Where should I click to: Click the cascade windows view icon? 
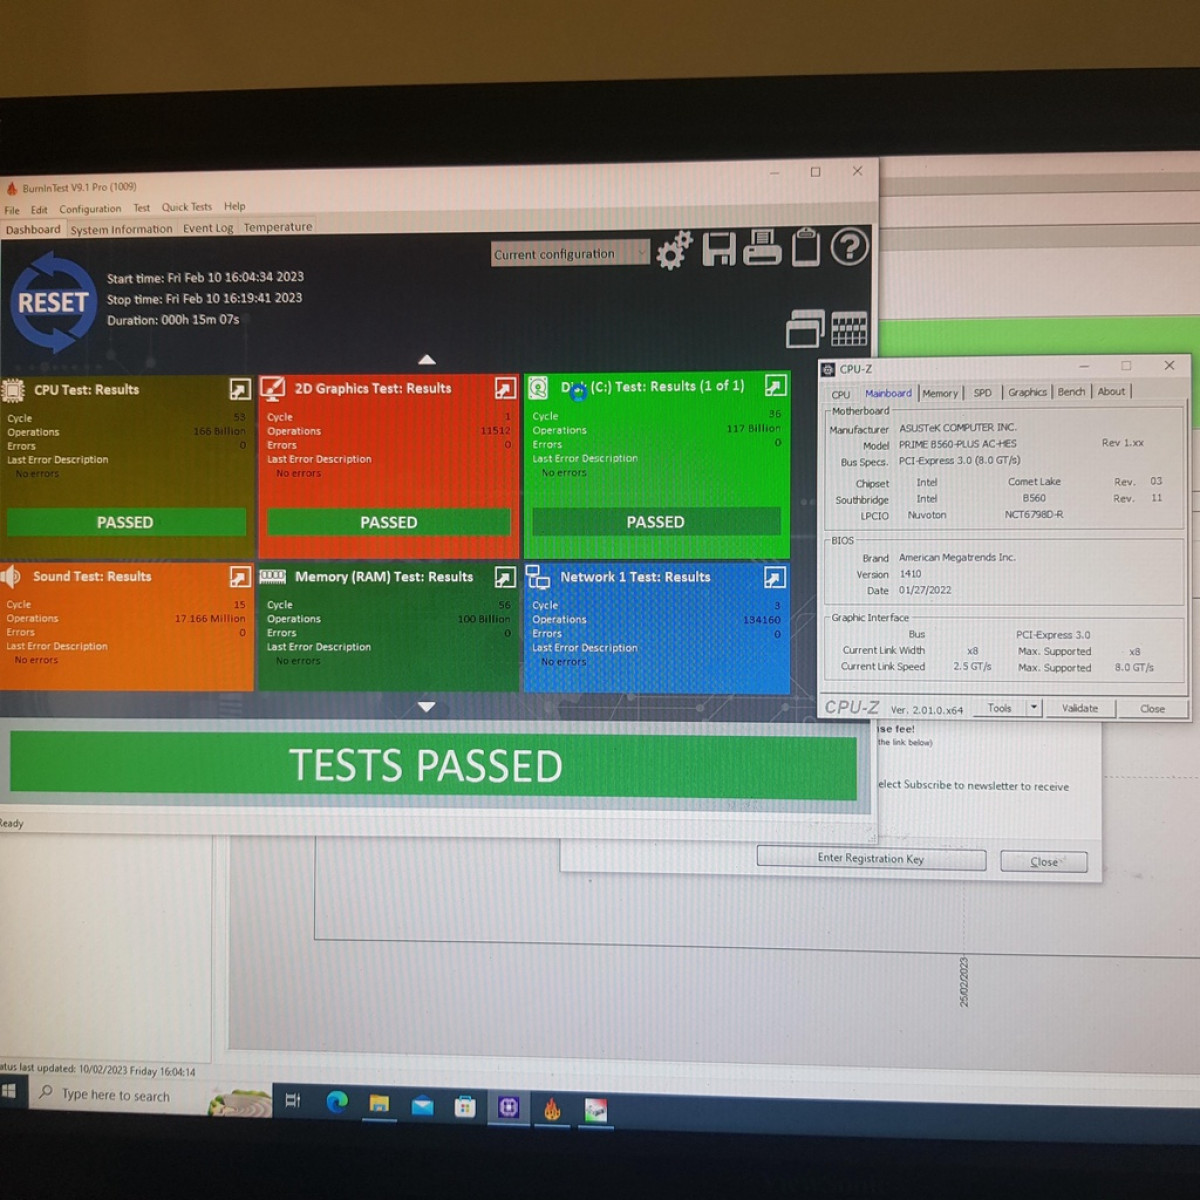pyautogui.click(x=804, y=328)
